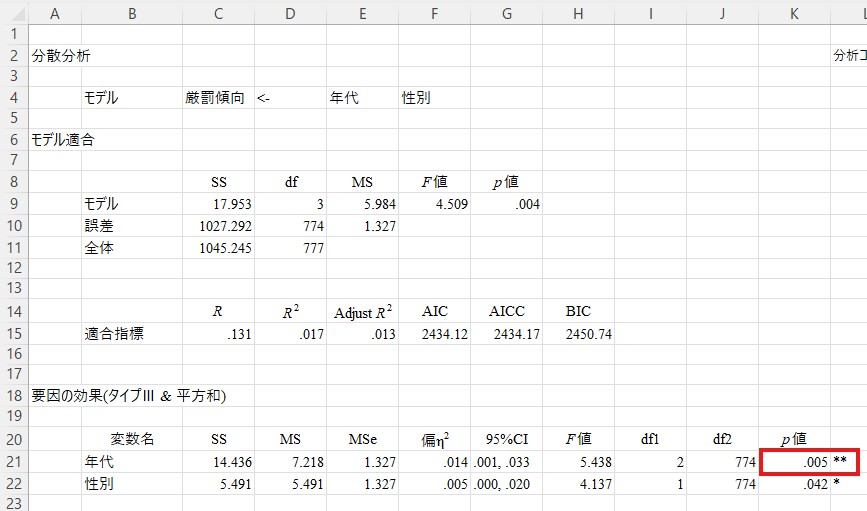Select column H header
This screenshot has height=511, width=867.
(578, 12)
